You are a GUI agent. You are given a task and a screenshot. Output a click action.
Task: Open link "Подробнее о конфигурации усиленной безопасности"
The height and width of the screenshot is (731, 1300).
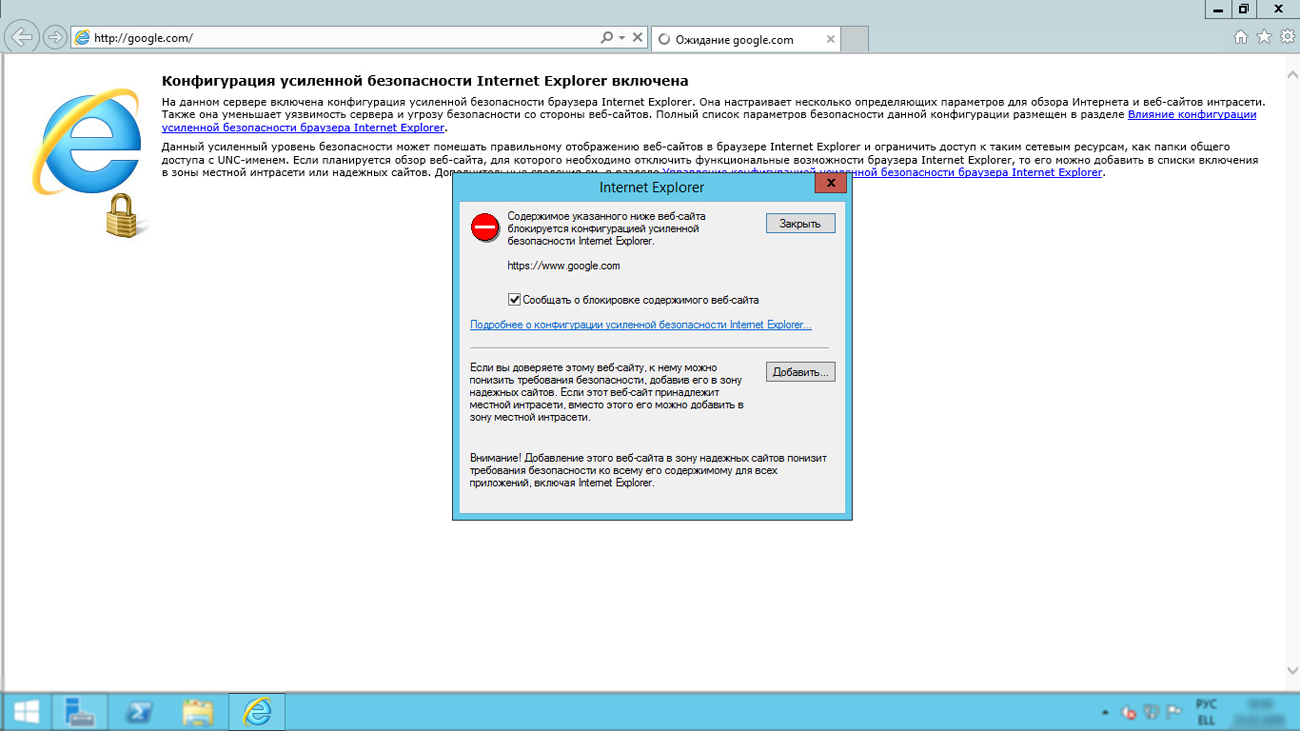click(x=640, y=325)
